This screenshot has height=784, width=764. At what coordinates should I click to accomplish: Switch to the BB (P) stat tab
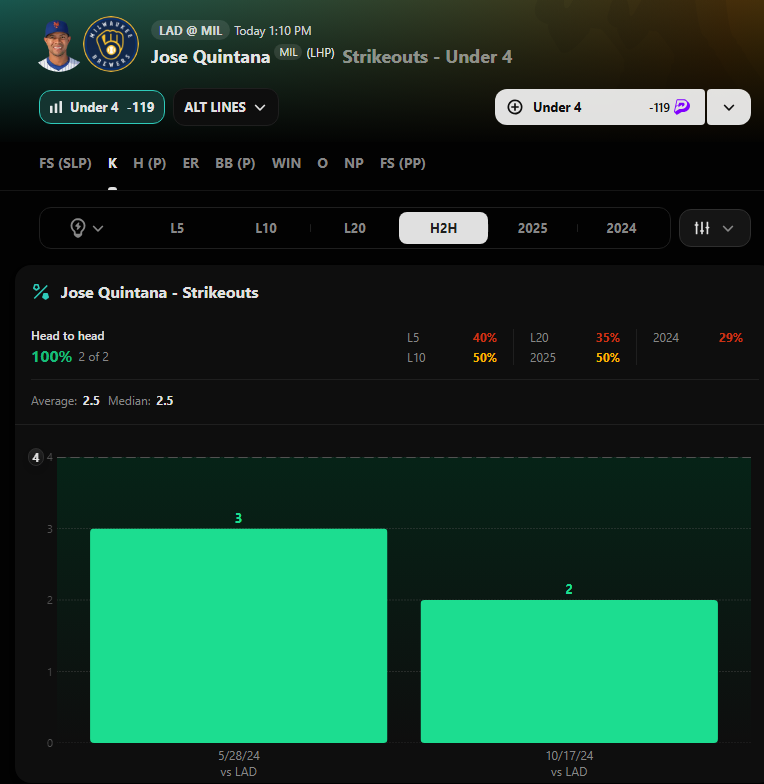point(235,163)
